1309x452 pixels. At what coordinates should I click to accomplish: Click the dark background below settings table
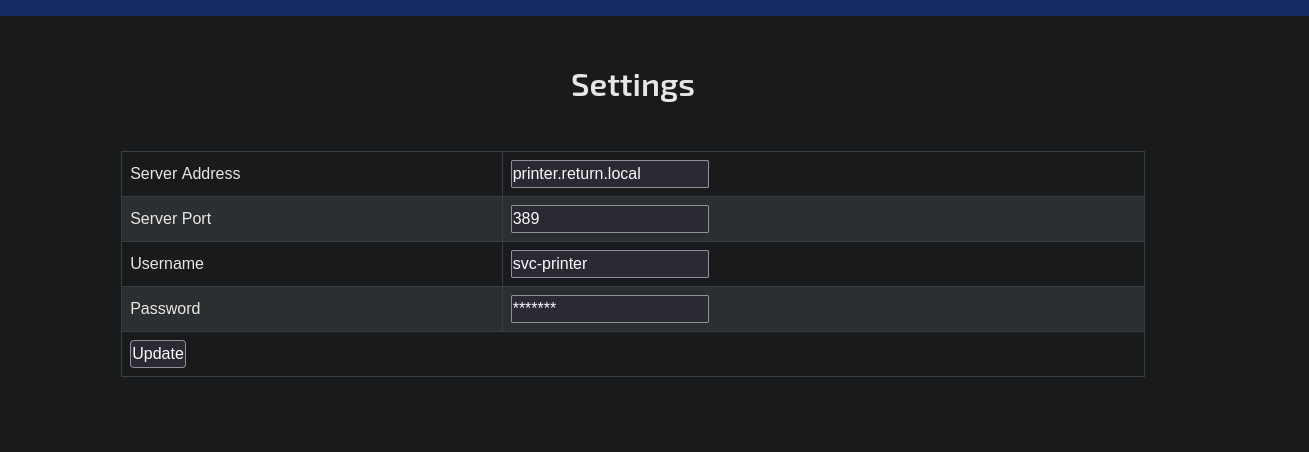pos(654,415)
